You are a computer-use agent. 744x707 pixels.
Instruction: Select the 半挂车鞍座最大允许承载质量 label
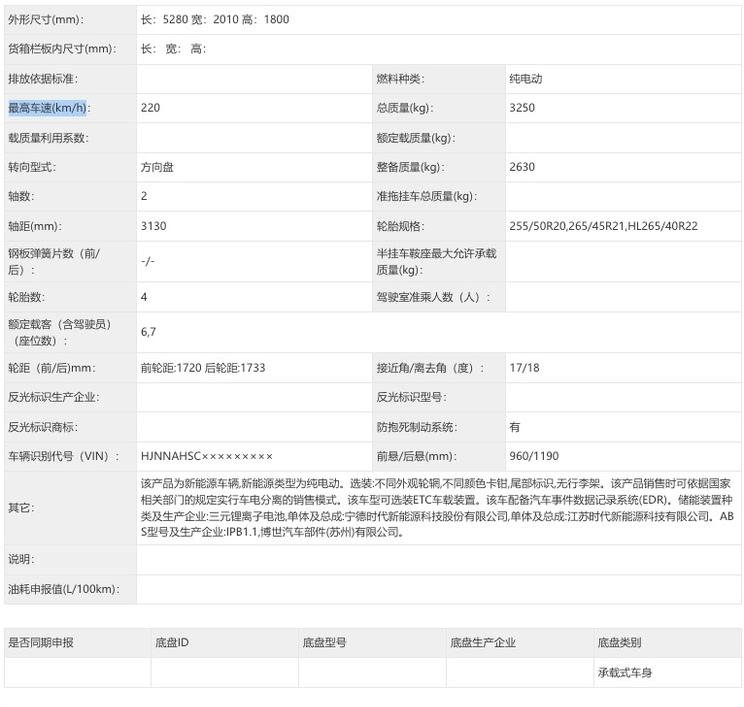click(437, 262)
